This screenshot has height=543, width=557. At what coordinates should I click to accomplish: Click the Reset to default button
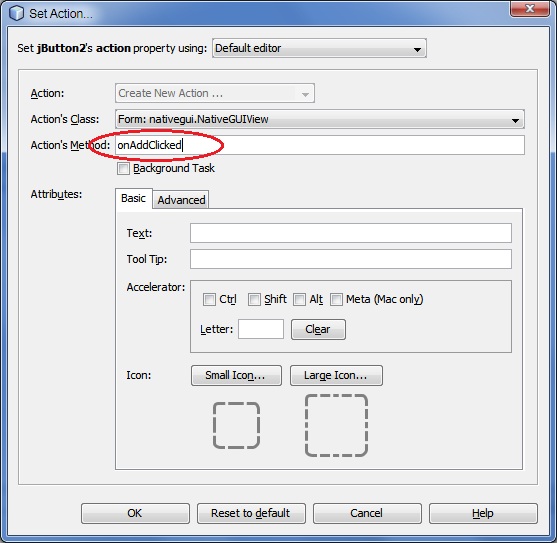pos(251,513)
